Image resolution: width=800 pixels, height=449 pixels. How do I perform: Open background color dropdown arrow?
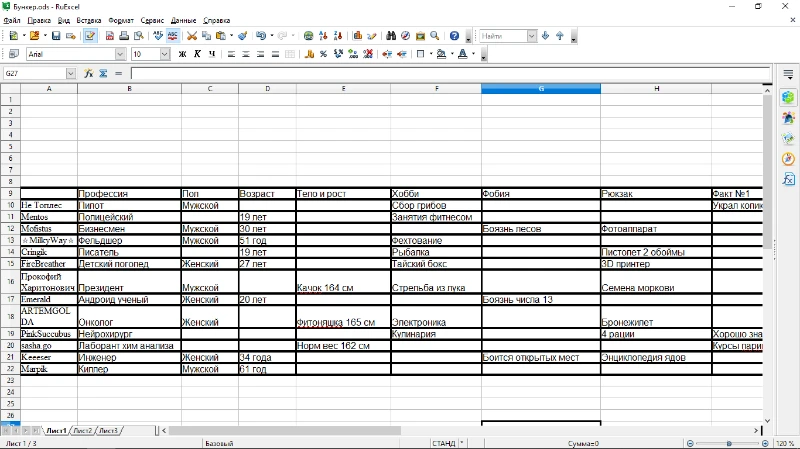point(452,54)
